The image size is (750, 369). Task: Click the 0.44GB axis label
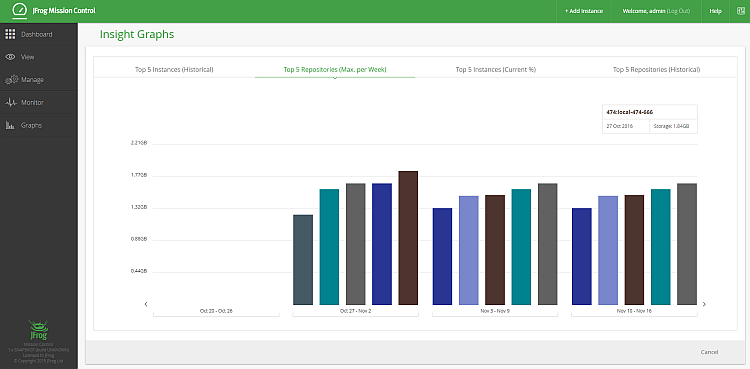pyautogui.click(x=138, y=271)
